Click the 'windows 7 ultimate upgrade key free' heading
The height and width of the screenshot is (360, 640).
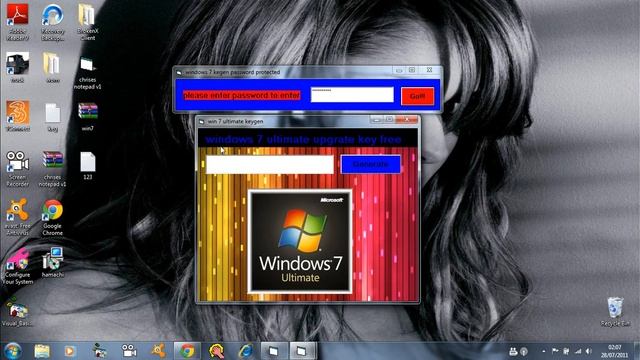303,140
